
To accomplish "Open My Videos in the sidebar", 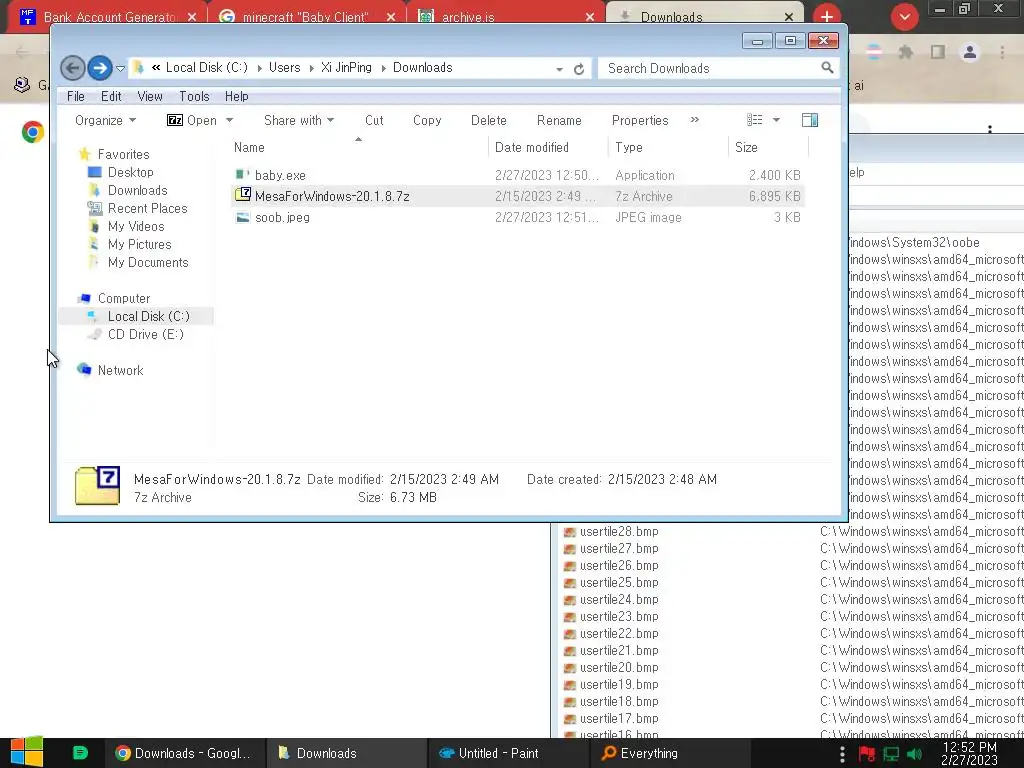I will coord(136,226).
